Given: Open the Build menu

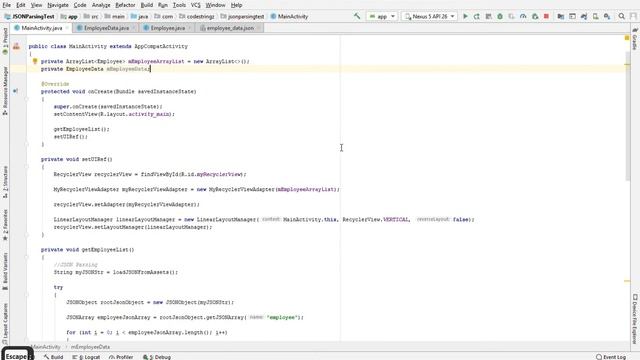Looking at the screenshot, I should click(147, 5).
